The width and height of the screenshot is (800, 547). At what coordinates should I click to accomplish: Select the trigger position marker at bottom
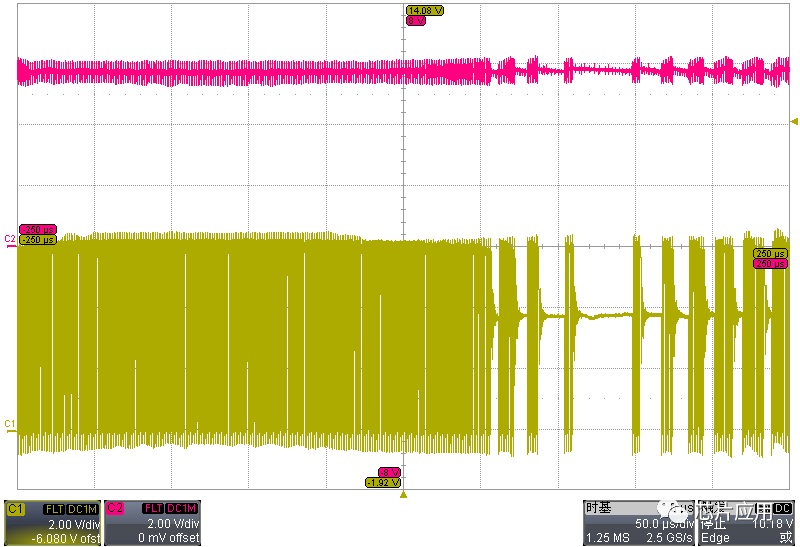403,494
